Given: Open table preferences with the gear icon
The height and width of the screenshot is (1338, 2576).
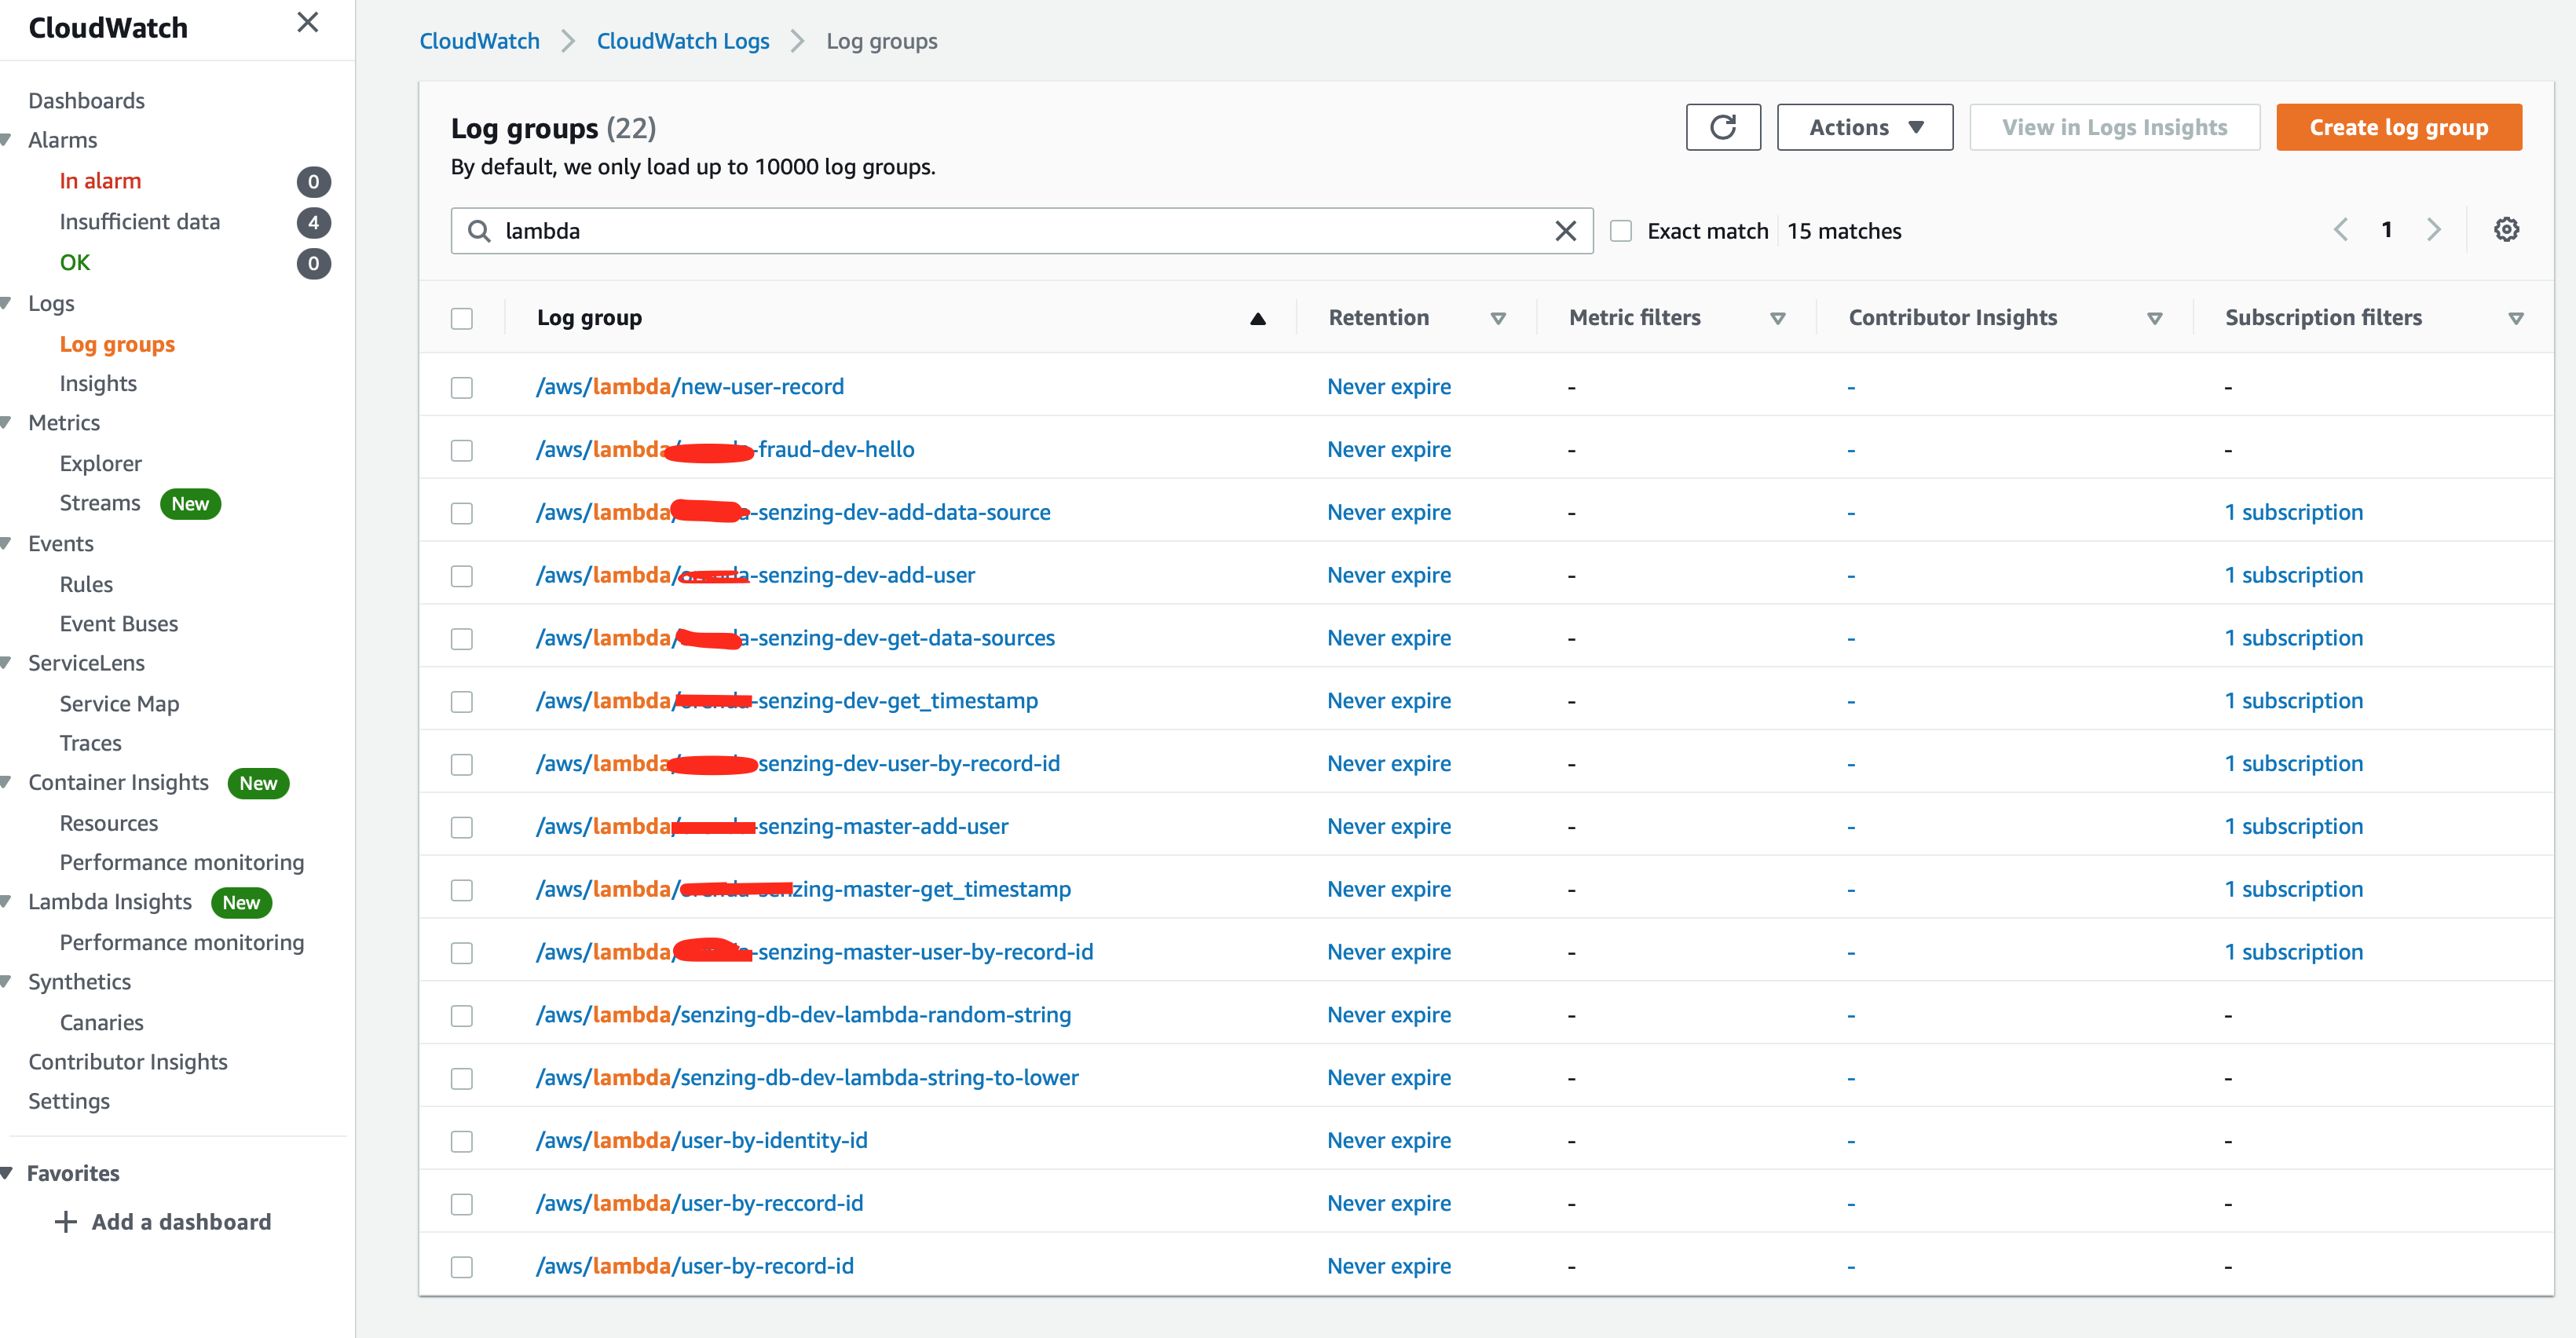Looking at the screenshot, I should 2507,229.
